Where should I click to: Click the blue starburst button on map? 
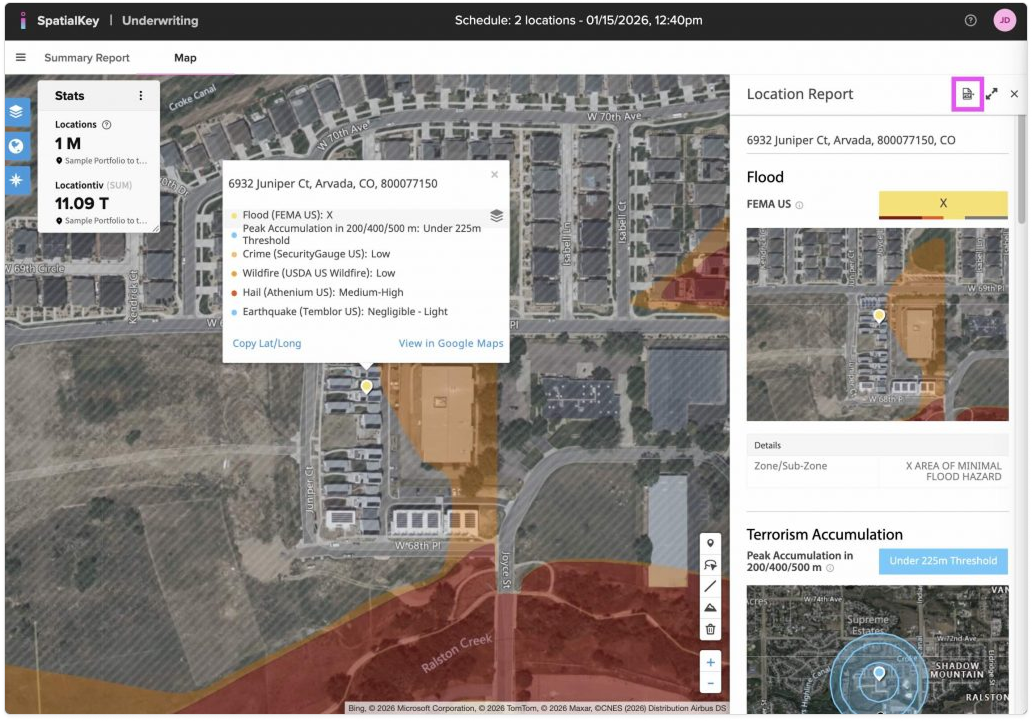point(18,181)
